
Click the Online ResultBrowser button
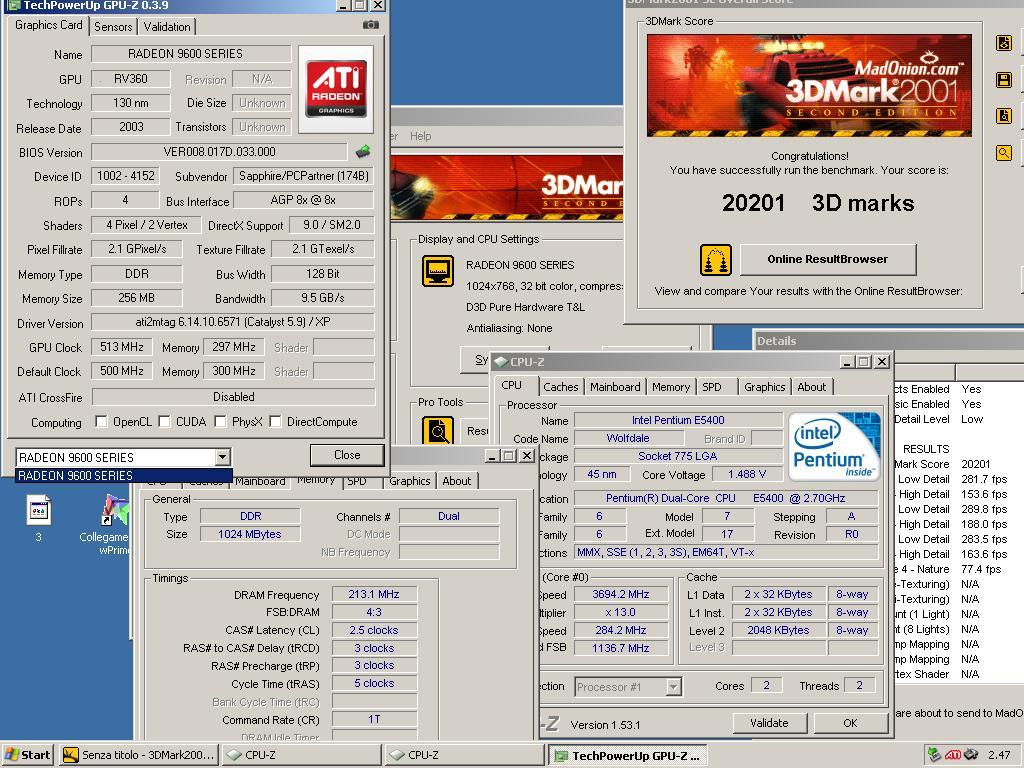(827, 259)
